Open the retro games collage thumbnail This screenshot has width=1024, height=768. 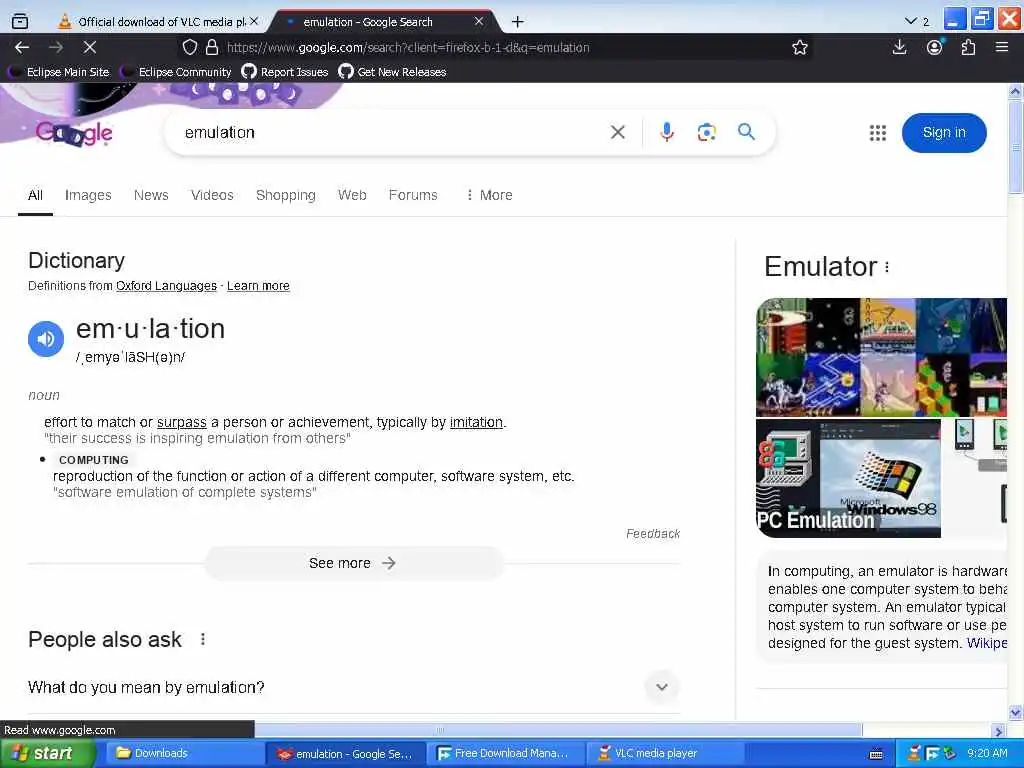(881, 357)
